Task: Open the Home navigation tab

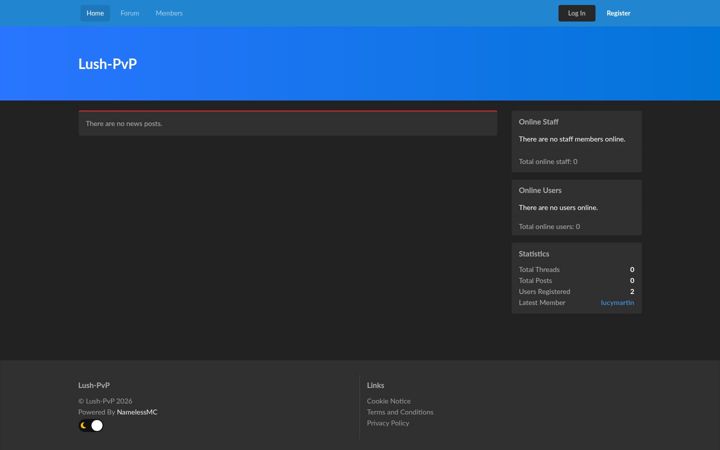Action: pyautogui.click(x=95, y=13)
